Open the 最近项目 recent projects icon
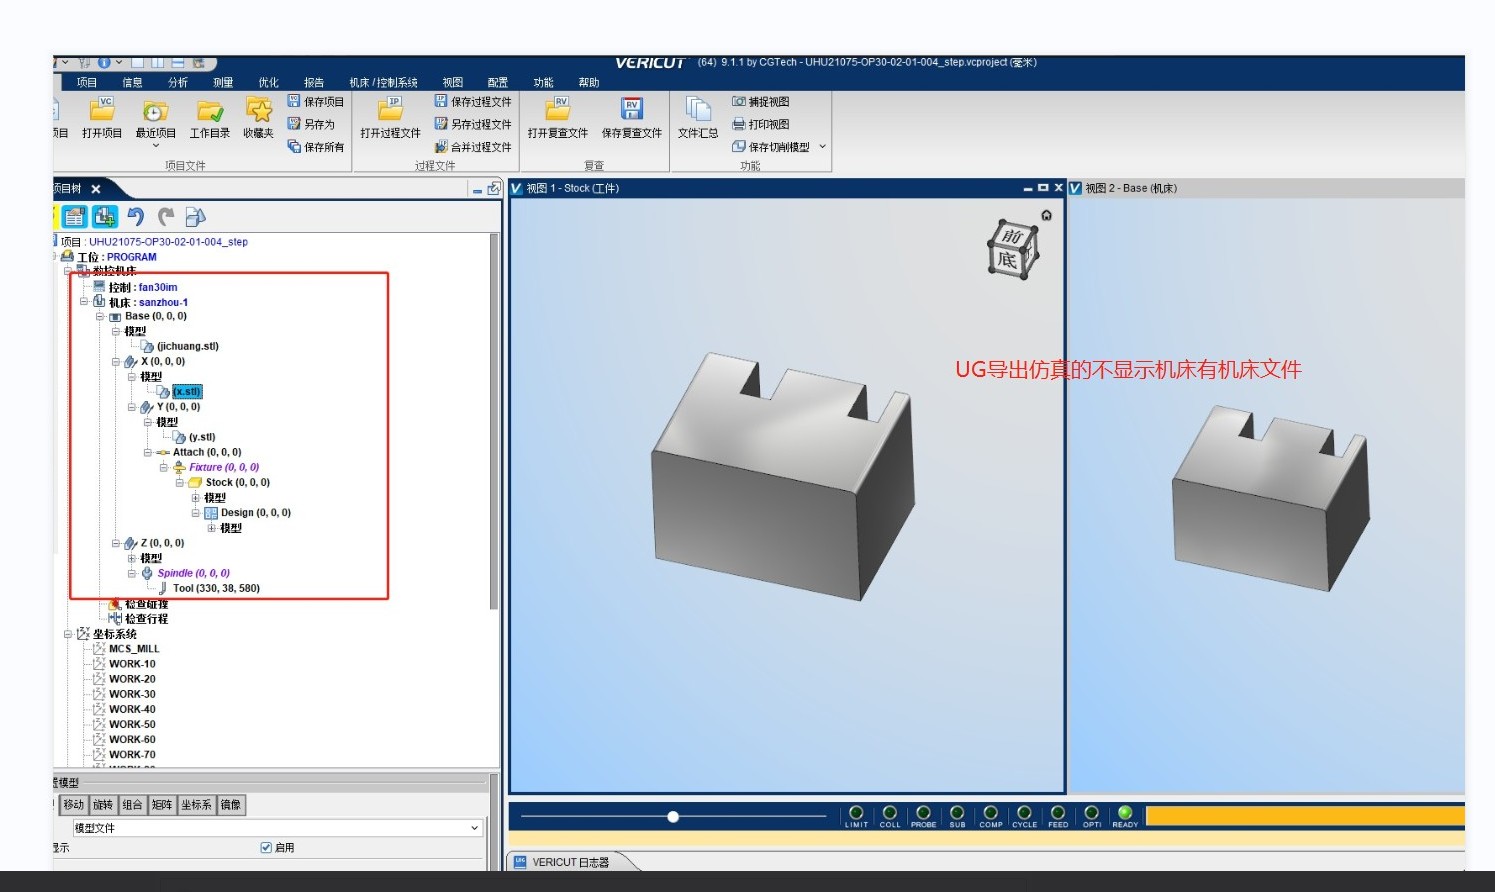Viewport: 1495px width, 892px height. (155, 110)
